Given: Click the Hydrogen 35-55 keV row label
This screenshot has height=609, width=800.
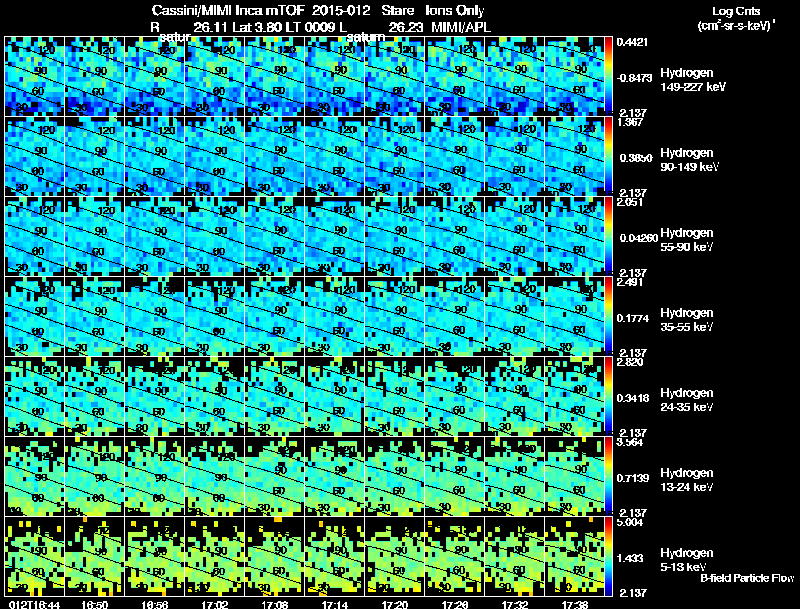Looking at the screenshot, I should pyautogui.click(x=687, y=320).
